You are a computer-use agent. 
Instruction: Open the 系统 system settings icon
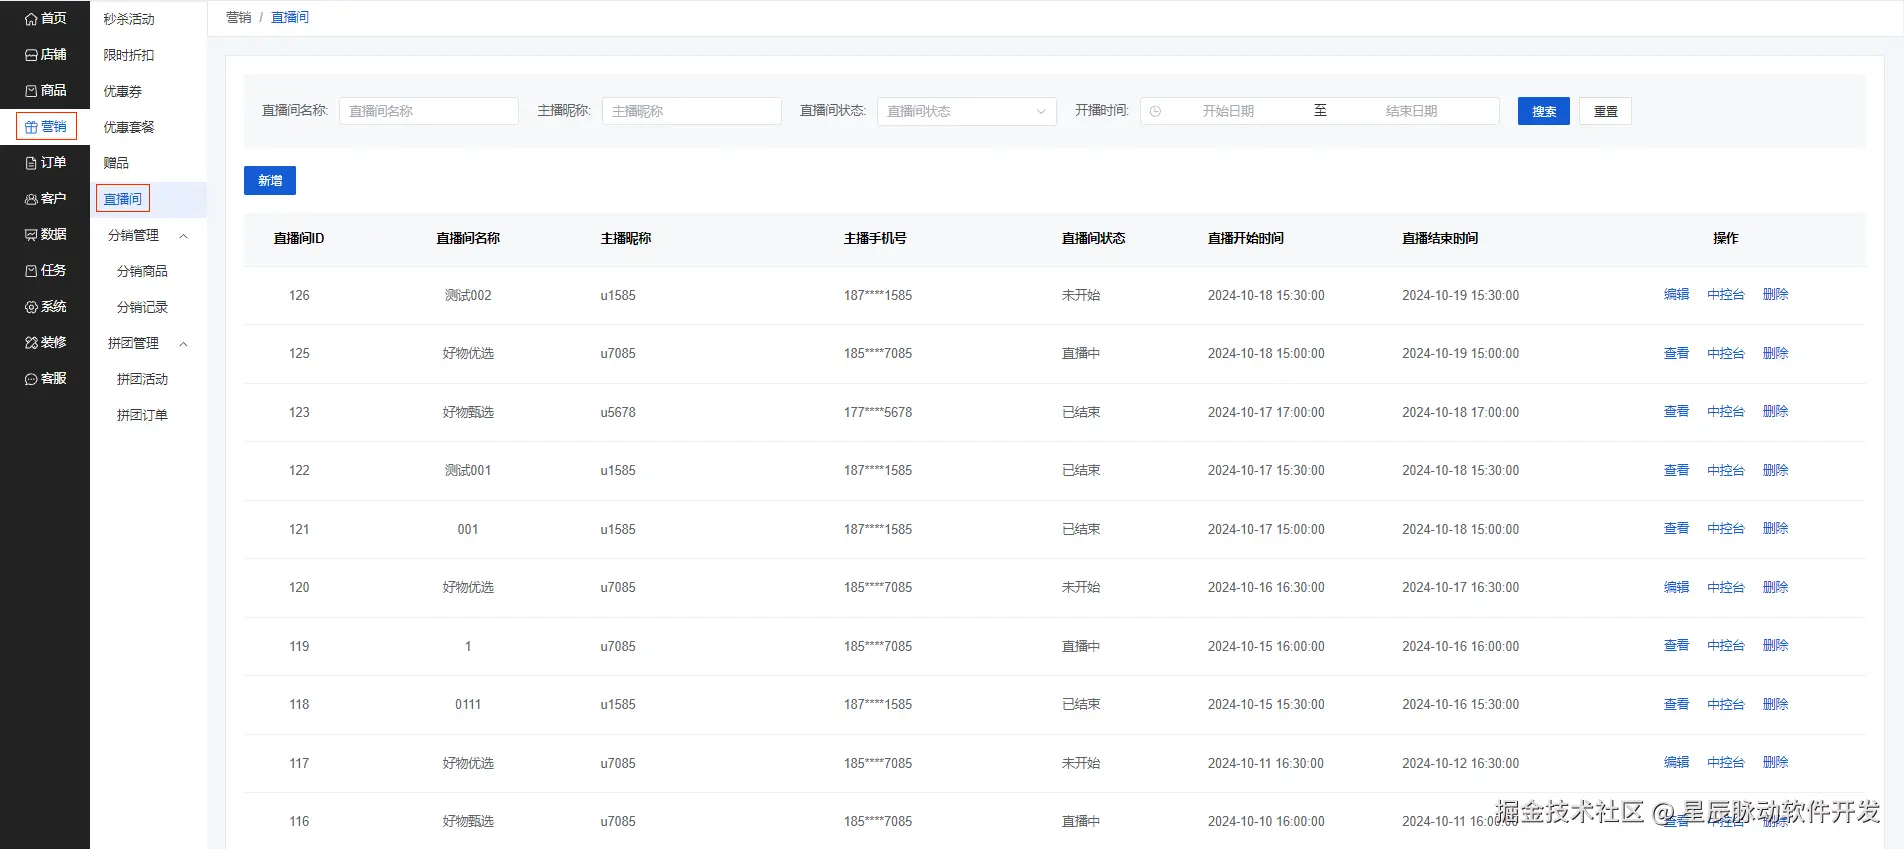pyautogui.click(x=31, y=307)
